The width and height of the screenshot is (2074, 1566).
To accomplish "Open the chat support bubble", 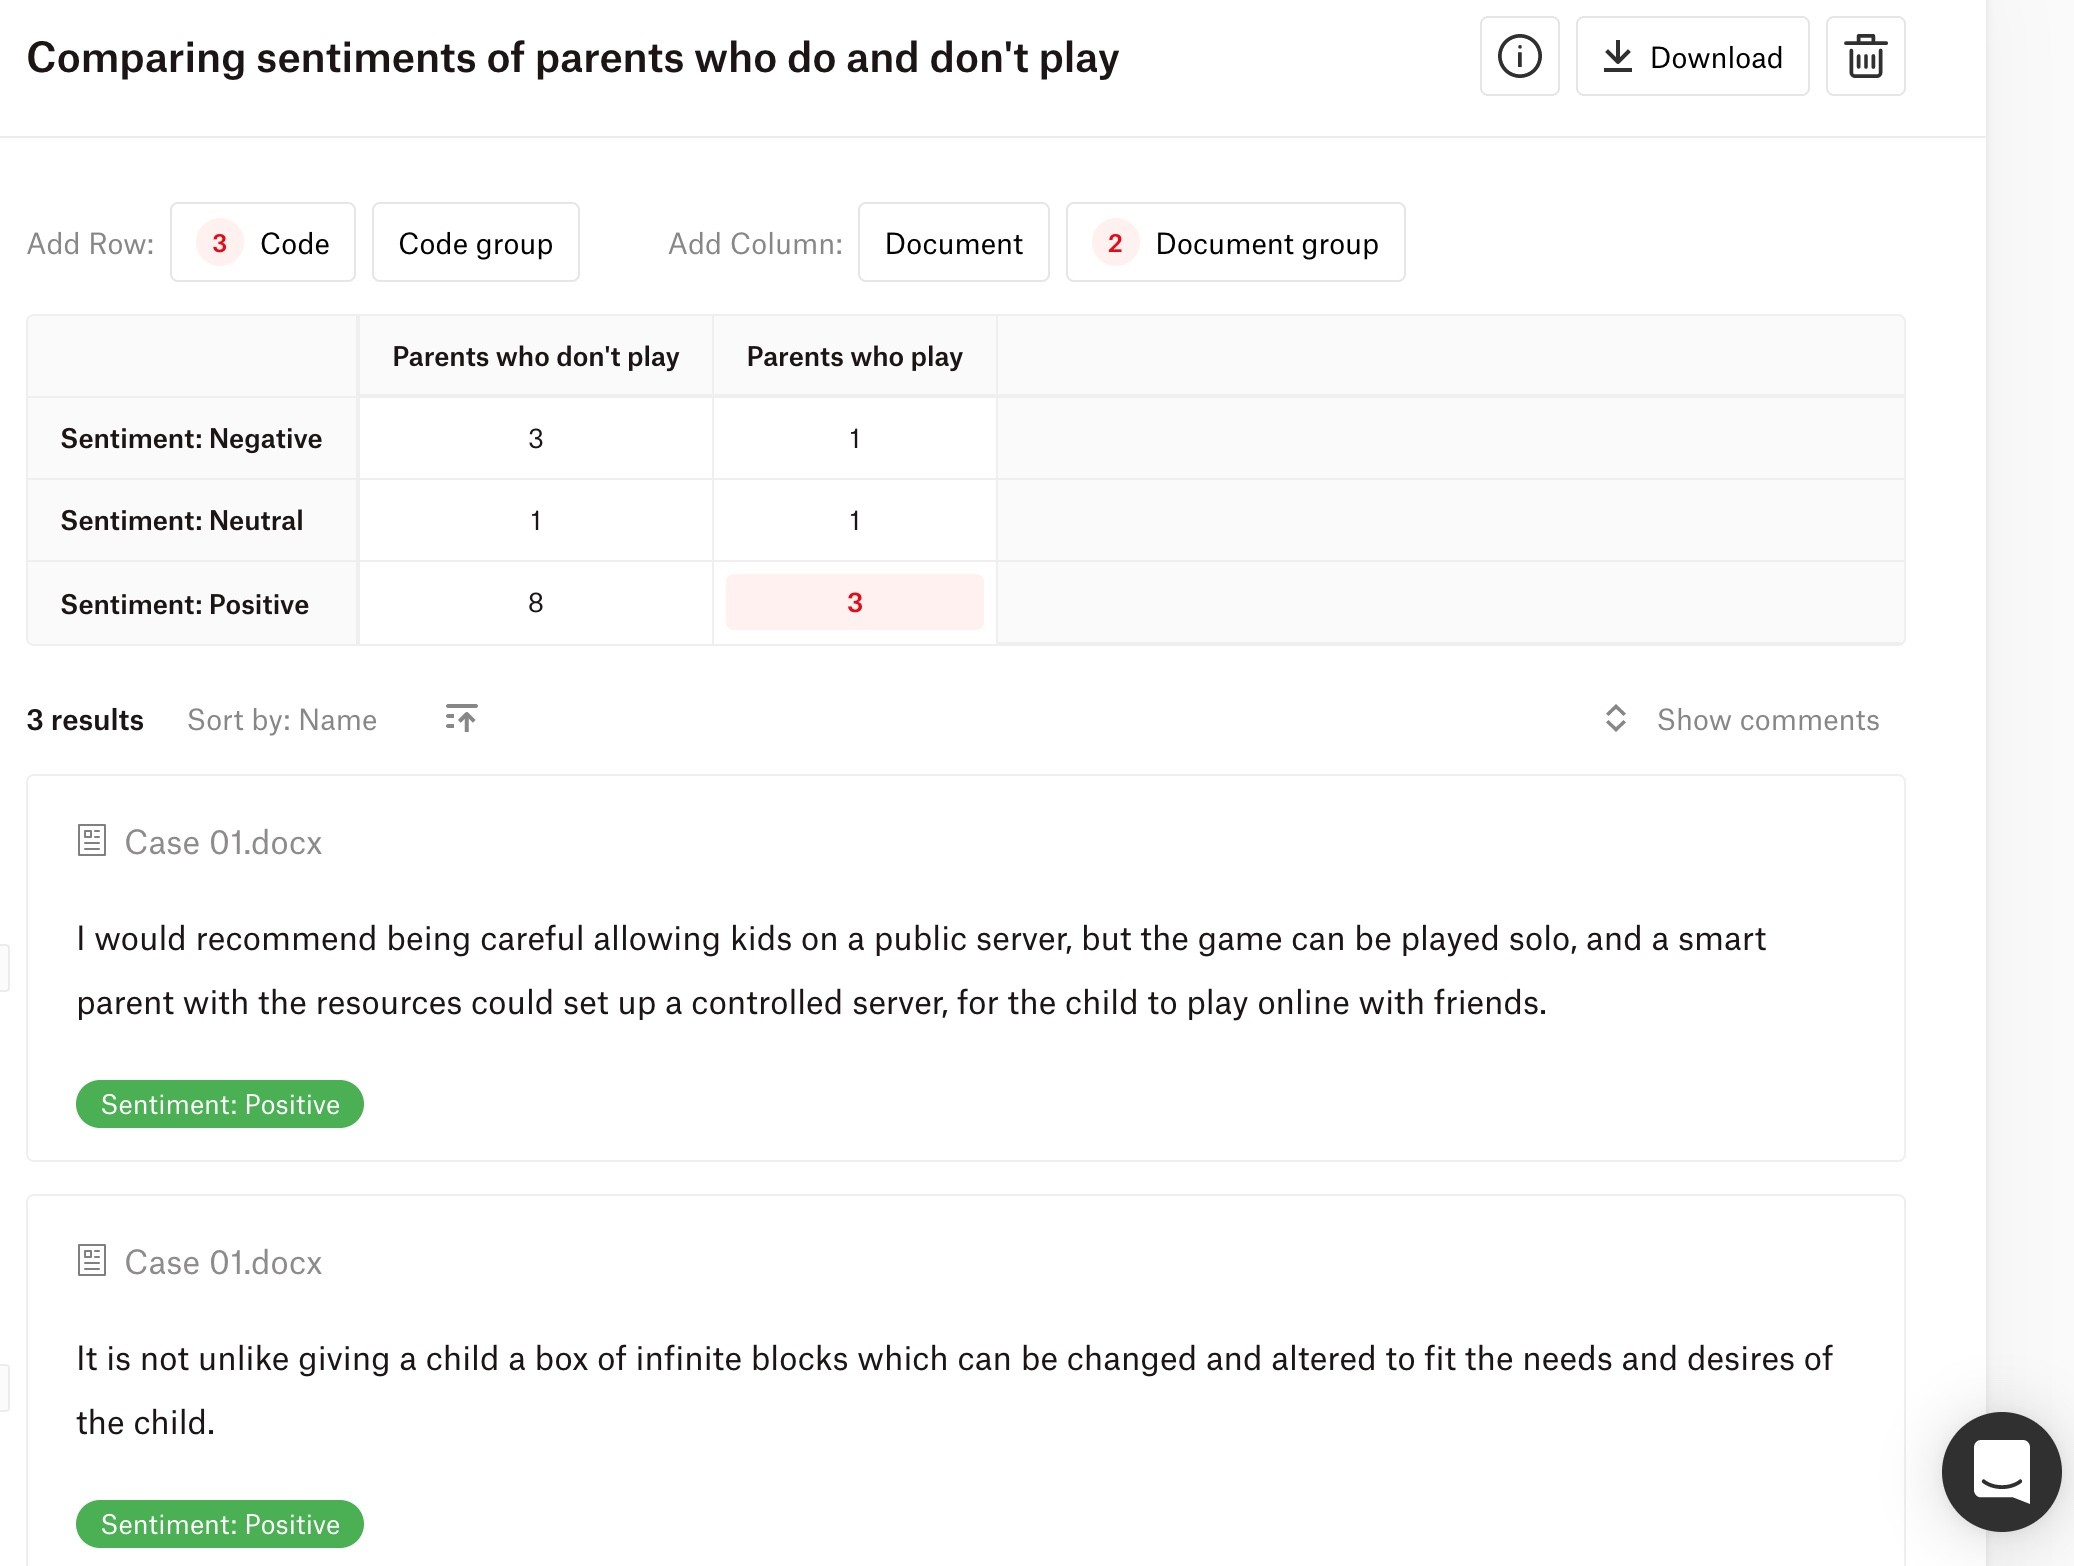I will click(x=2001, y=1471).
